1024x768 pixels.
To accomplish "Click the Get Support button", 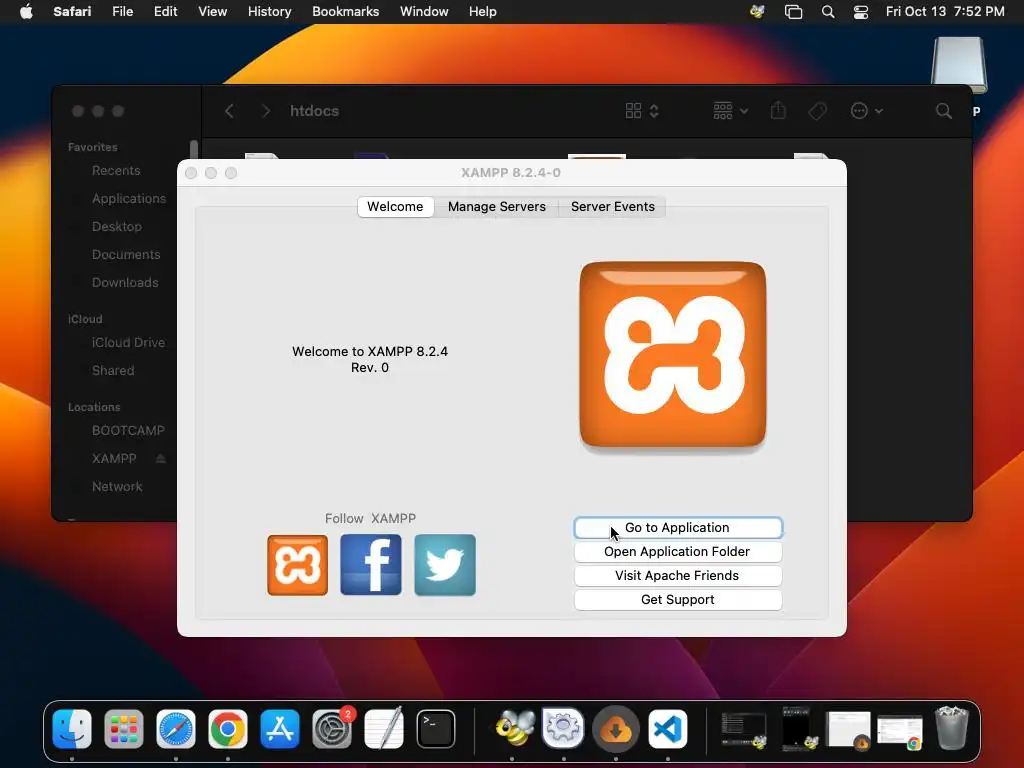I will pyautogui.click(x=678, y=600).
